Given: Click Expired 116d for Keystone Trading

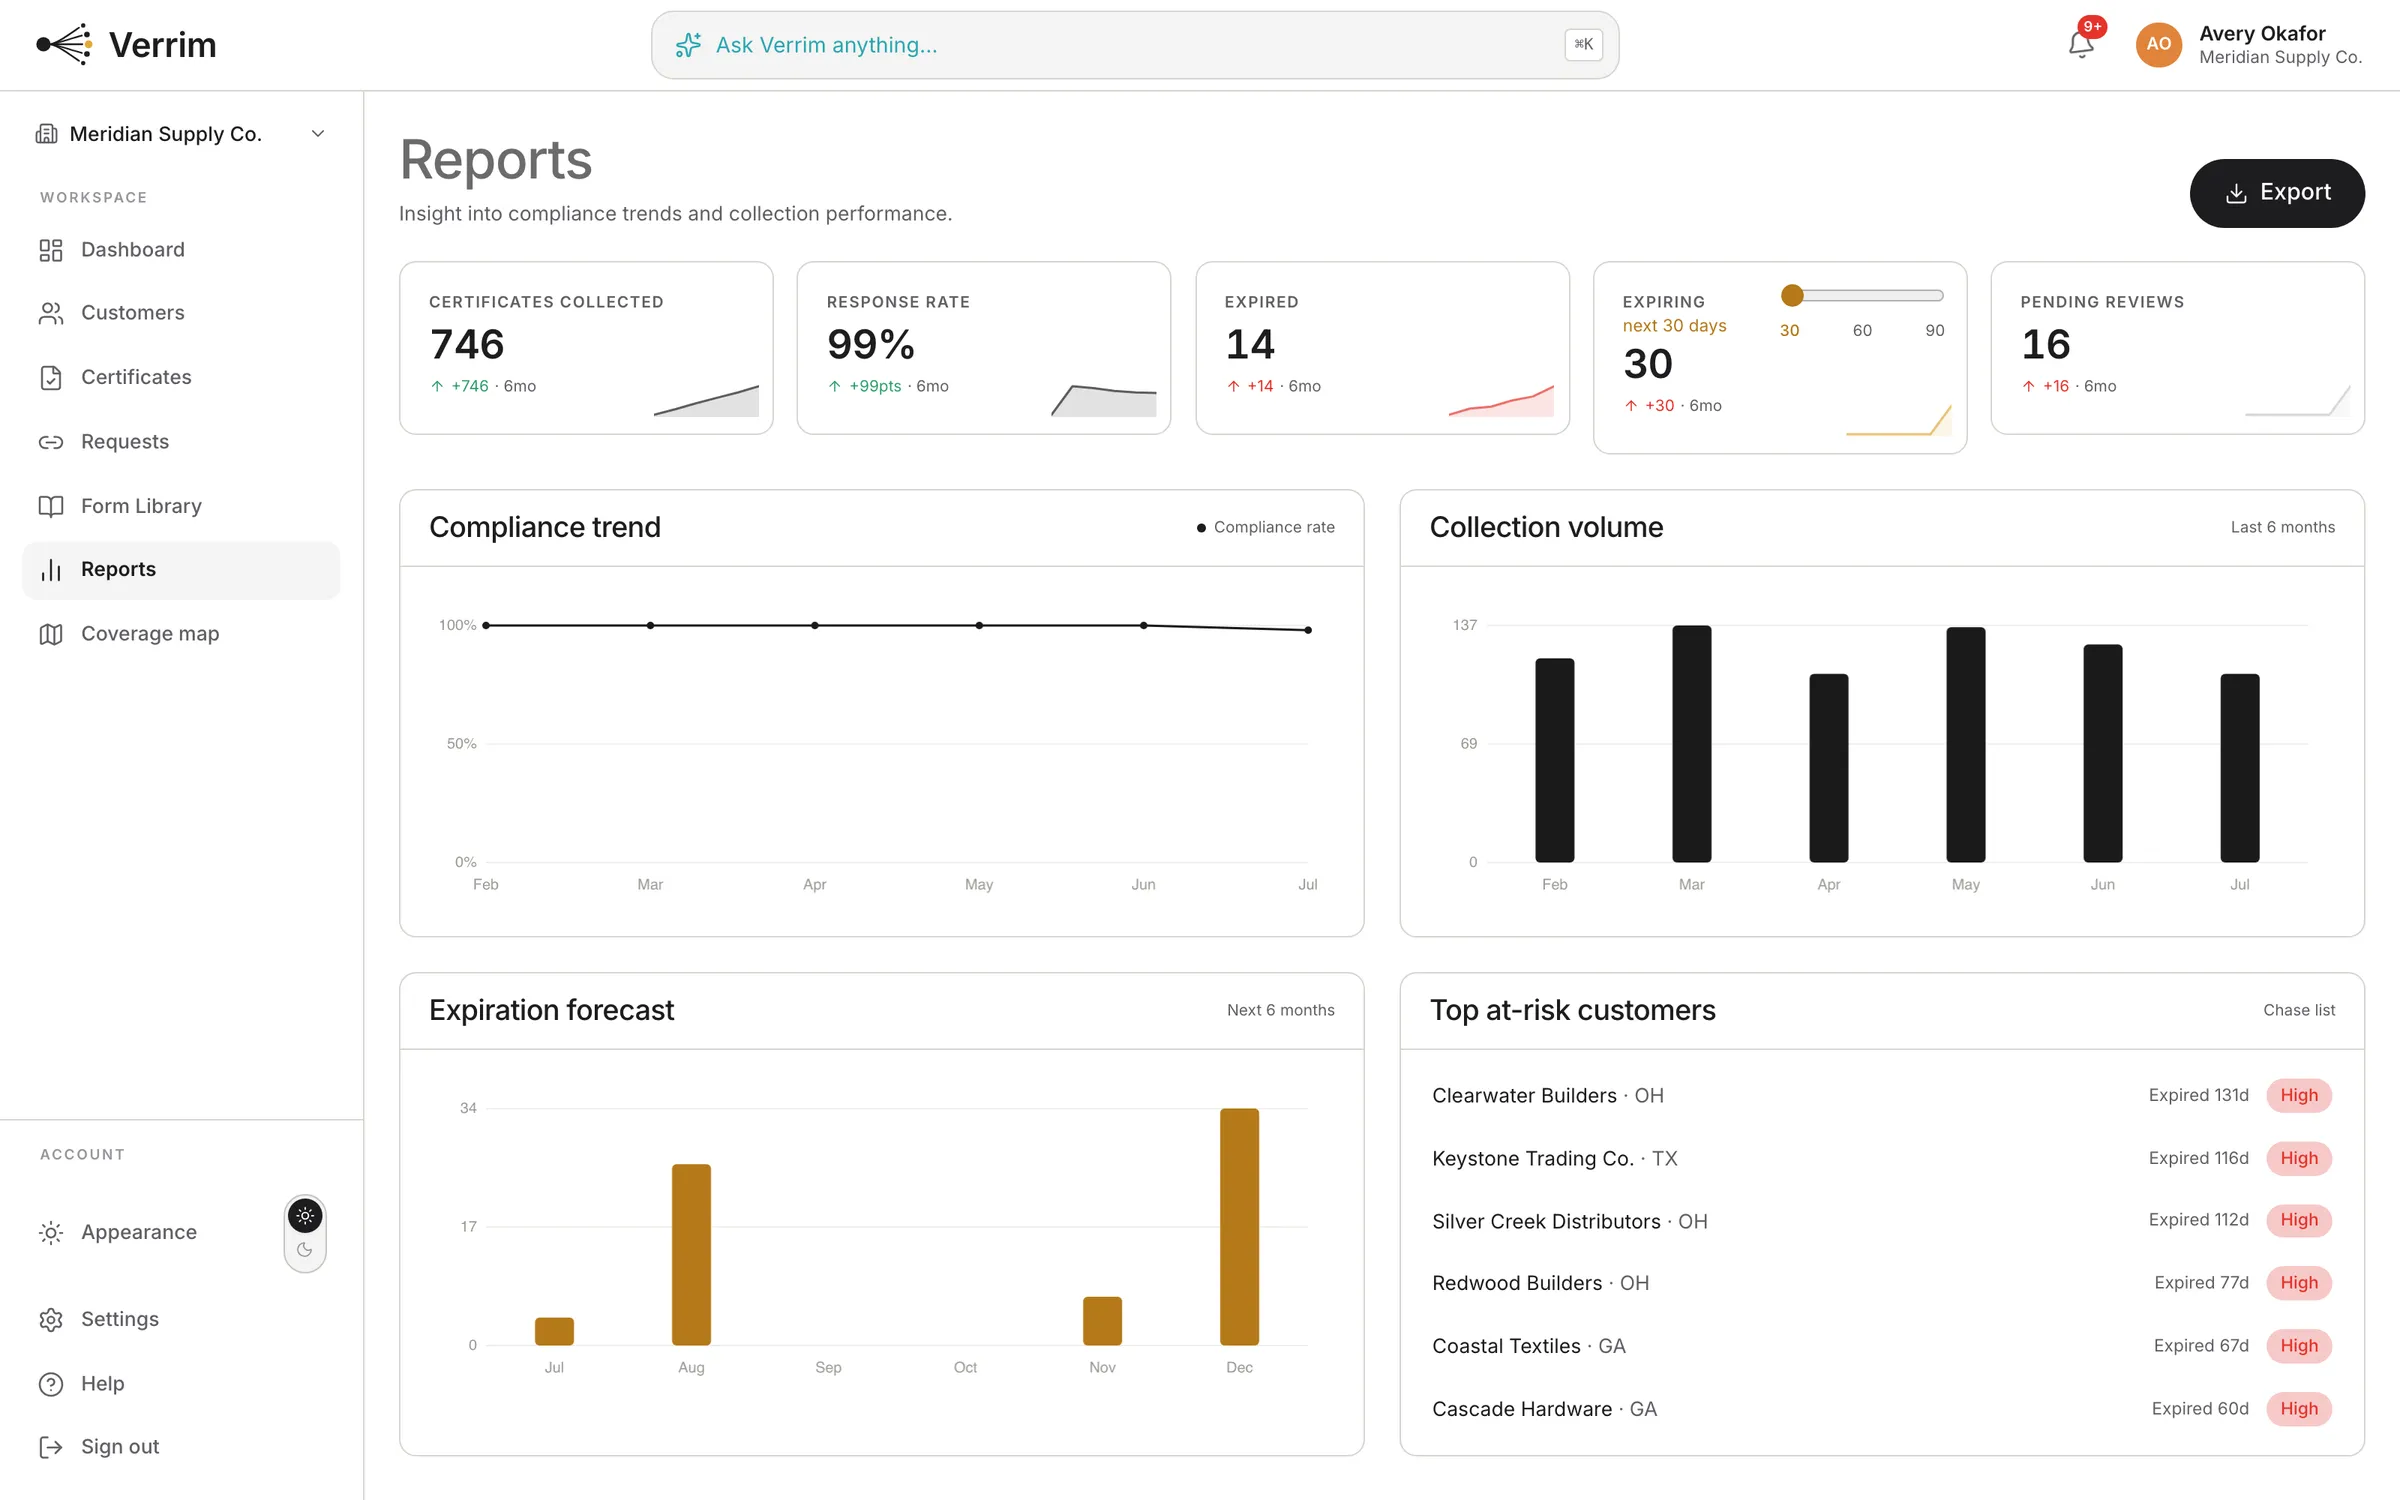Looking at the screenshot, I should click(2198, 1158).
